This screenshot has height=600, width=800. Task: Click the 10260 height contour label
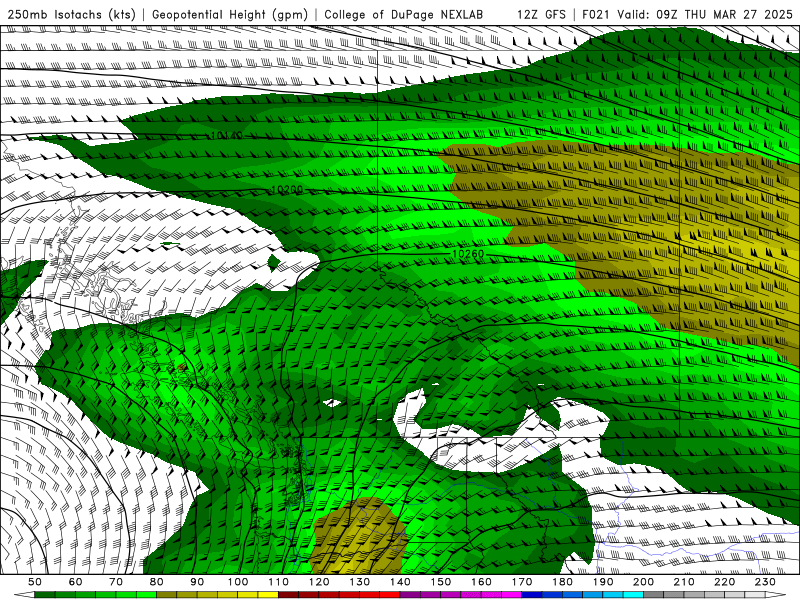pyautogui.click(x=468, y=254)
